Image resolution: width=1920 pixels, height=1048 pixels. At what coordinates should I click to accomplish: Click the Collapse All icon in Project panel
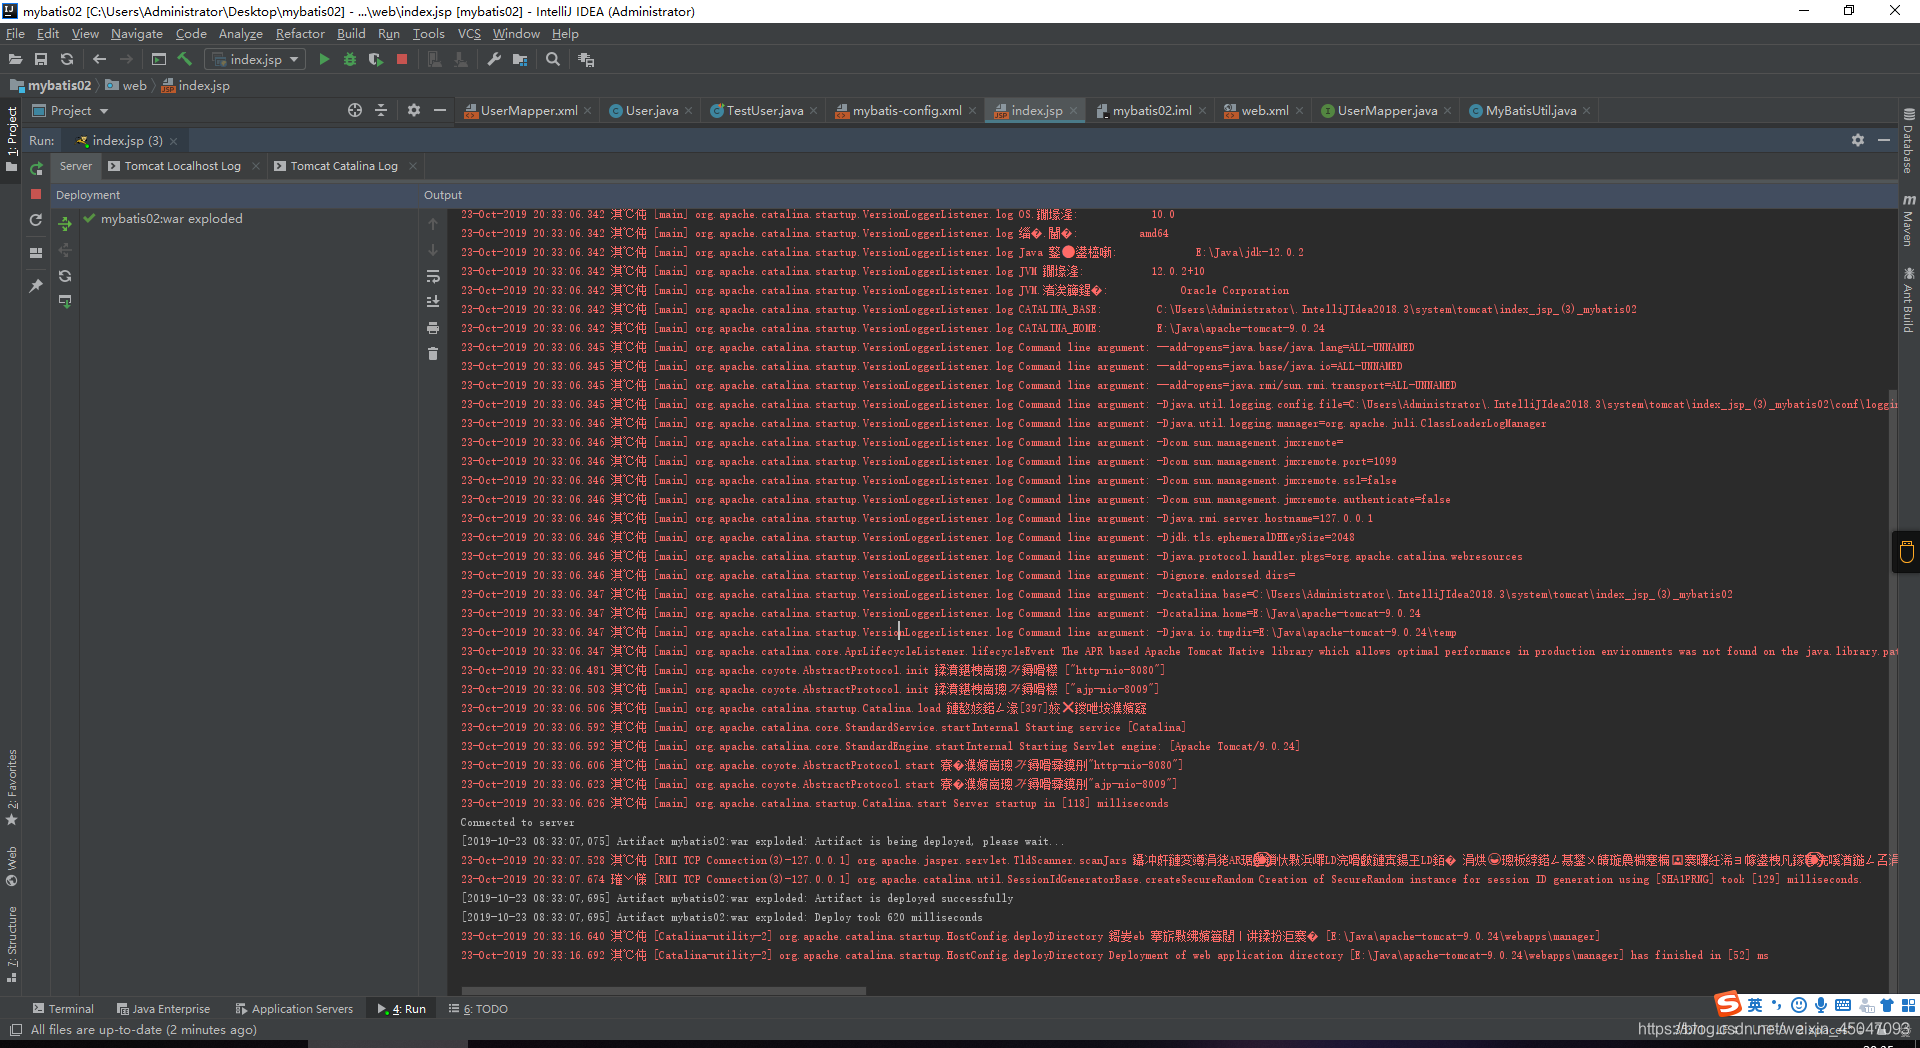coord(381,111)
